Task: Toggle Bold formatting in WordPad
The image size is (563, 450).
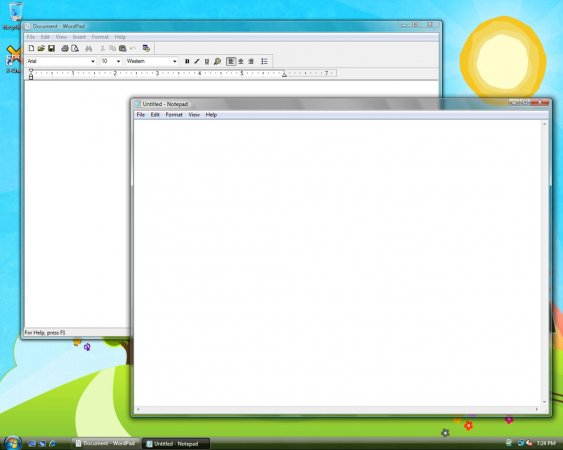Action: pos(187,61)
